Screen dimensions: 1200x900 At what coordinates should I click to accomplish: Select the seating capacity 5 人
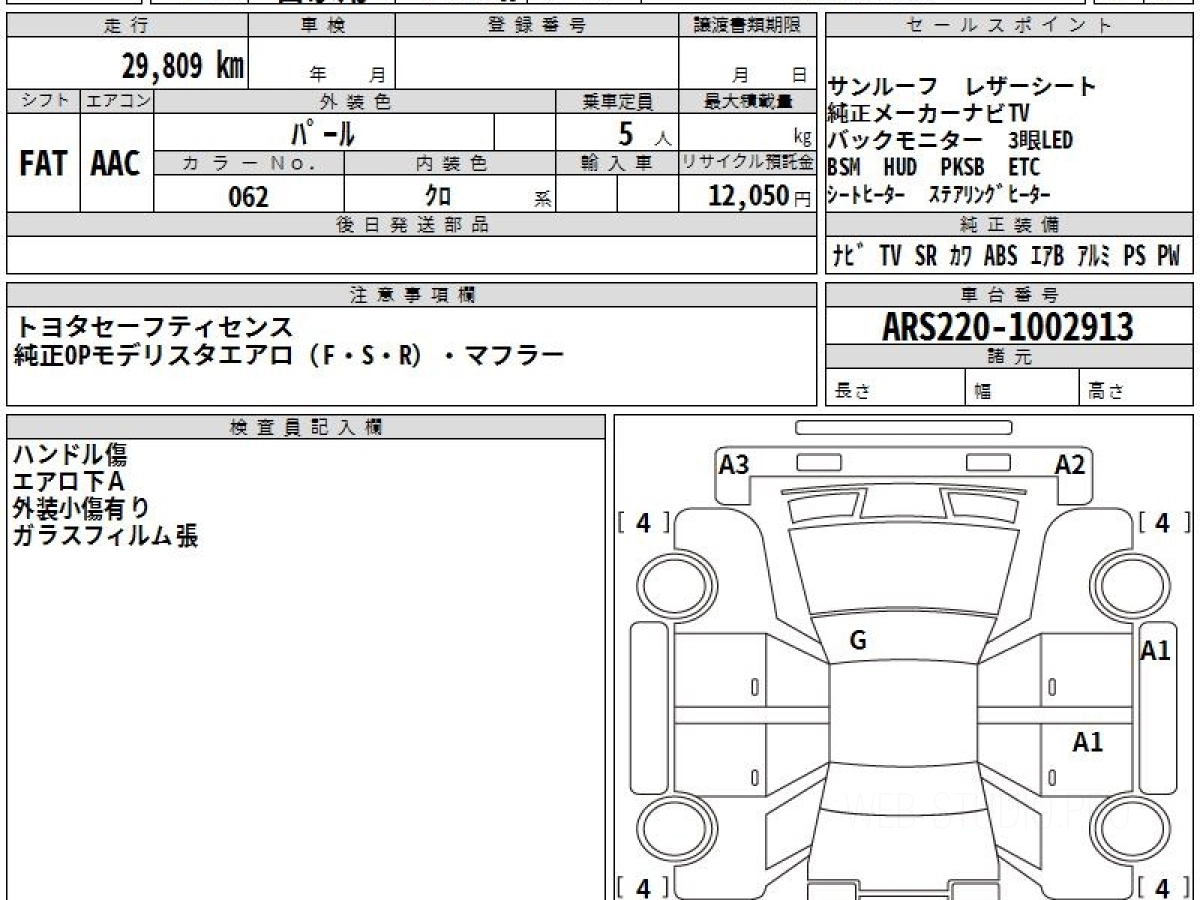(644, 132)
